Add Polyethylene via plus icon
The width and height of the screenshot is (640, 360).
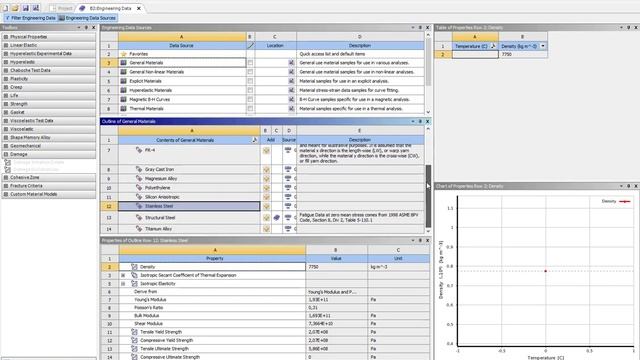(x=266, y=188)
